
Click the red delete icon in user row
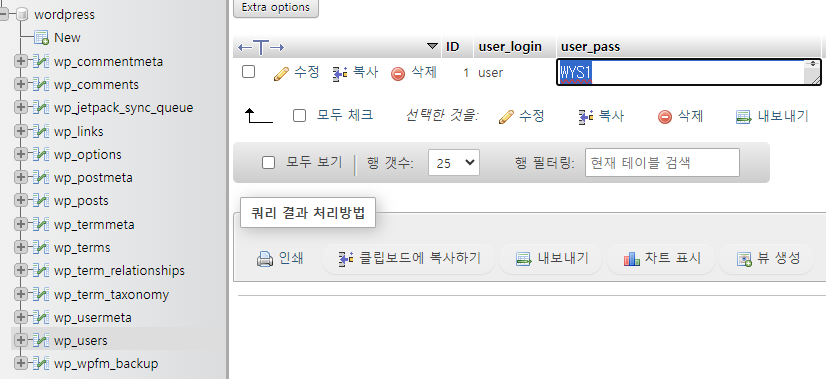click(398, 74)
